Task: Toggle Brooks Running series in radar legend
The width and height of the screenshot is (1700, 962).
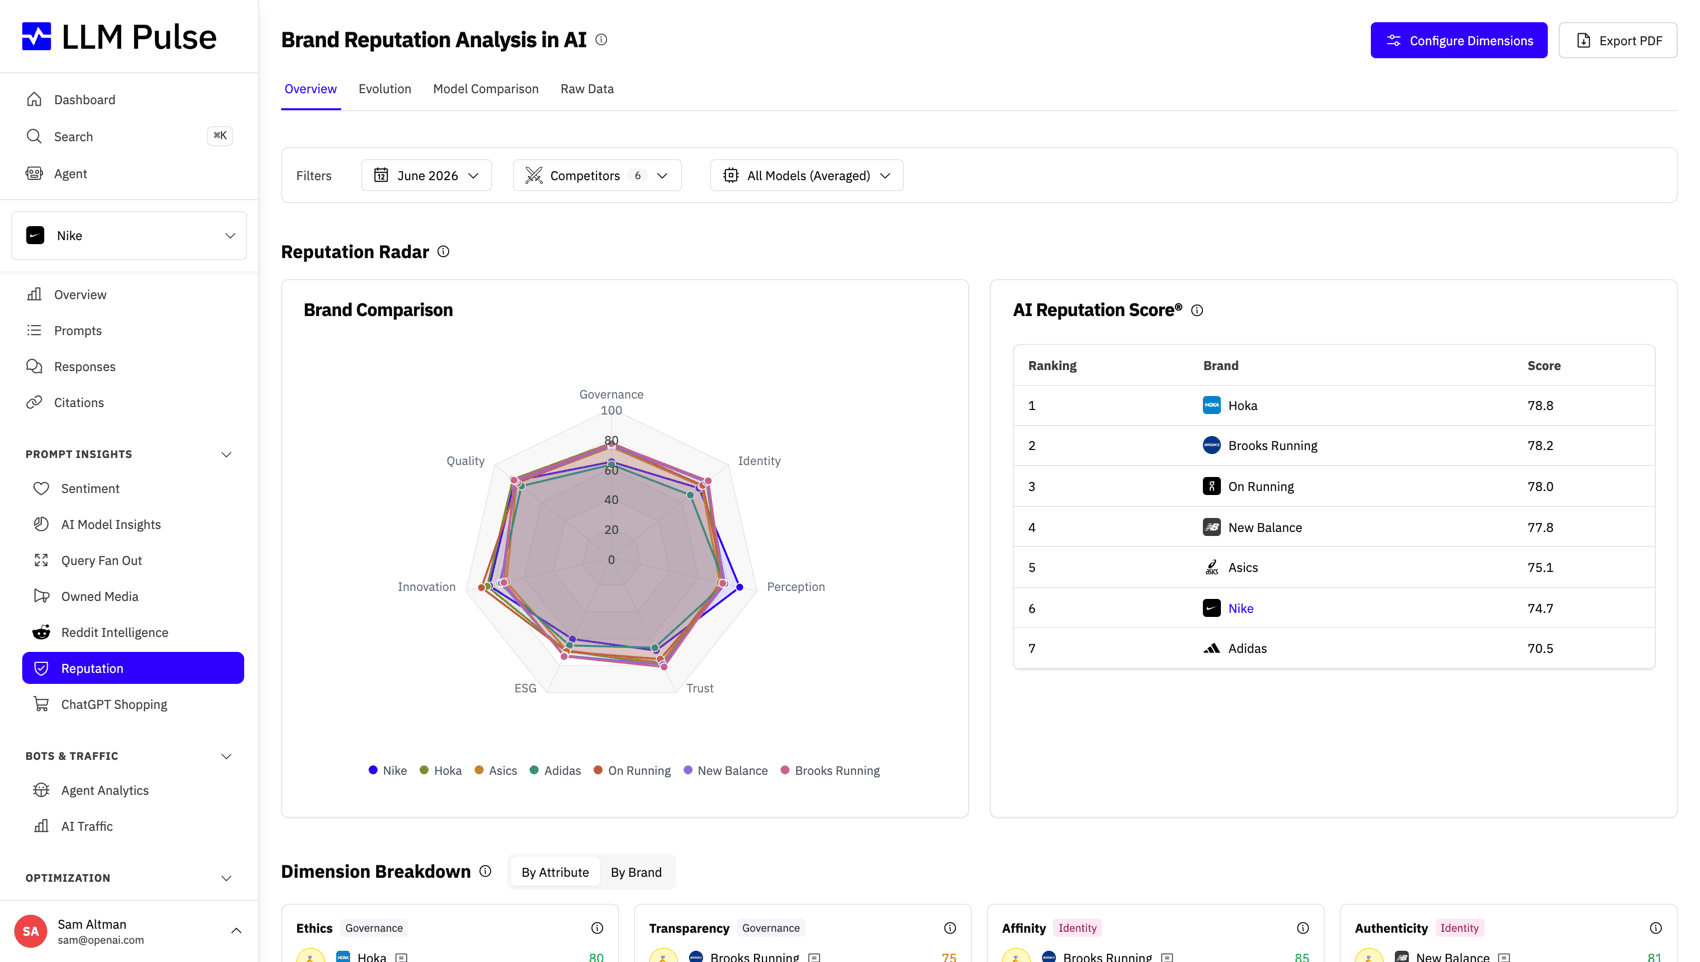Action: [830, 771]
